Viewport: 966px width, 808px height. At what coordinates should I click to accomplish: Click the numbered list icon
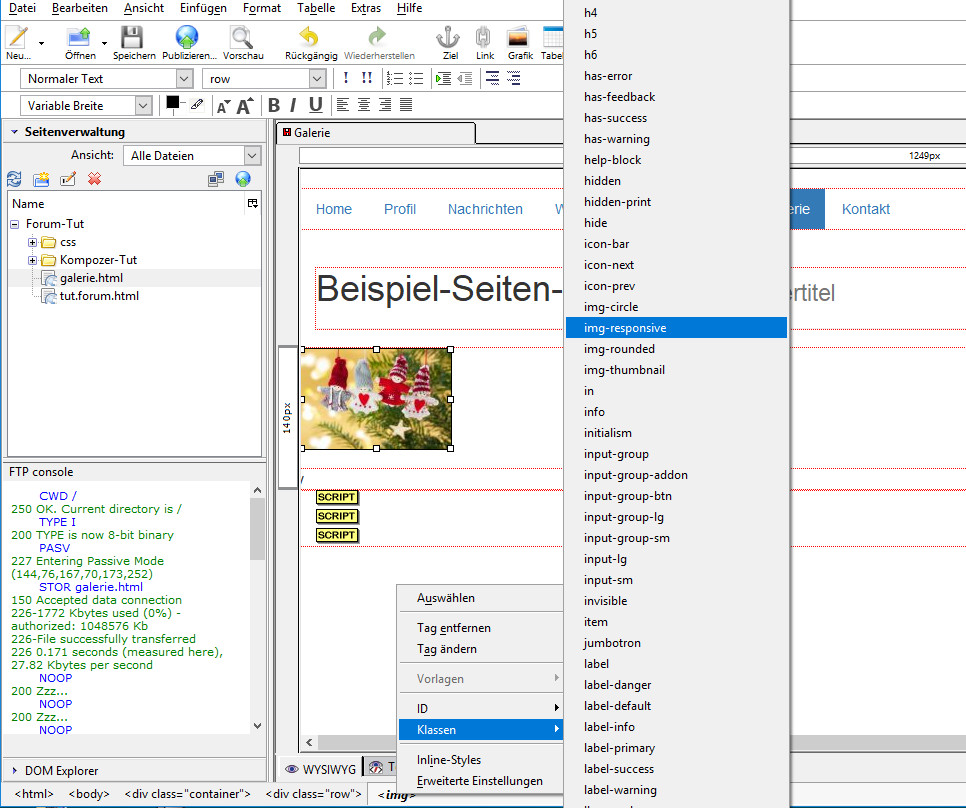coord(395,78)
